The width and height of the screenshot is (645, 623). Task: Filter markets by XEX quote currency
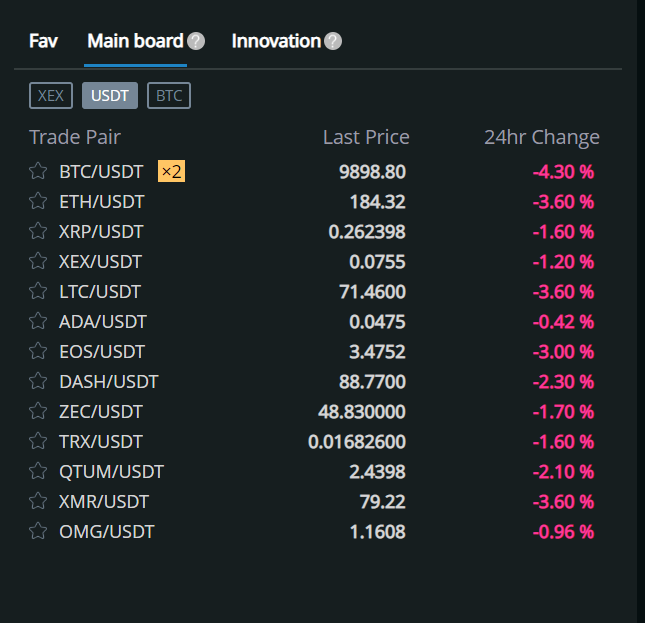tap(51, 96)
